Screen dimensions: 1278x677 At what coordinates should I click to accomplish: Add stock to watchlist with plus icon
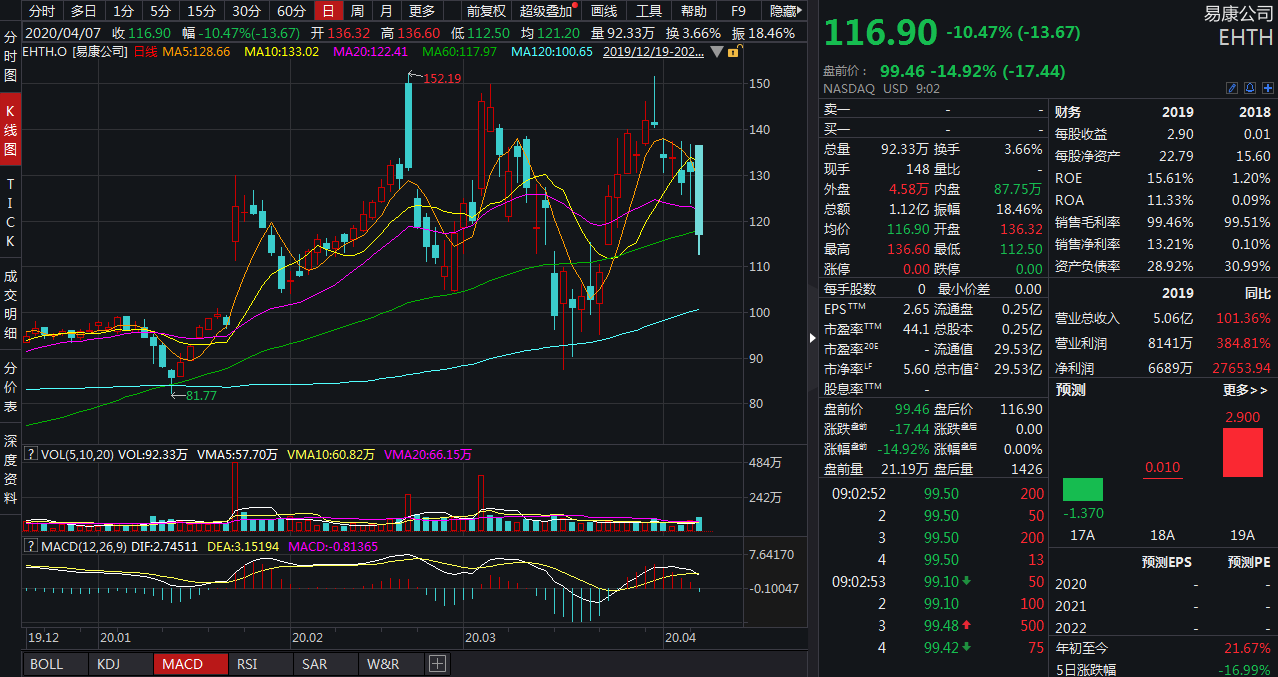pos(1266,88)
